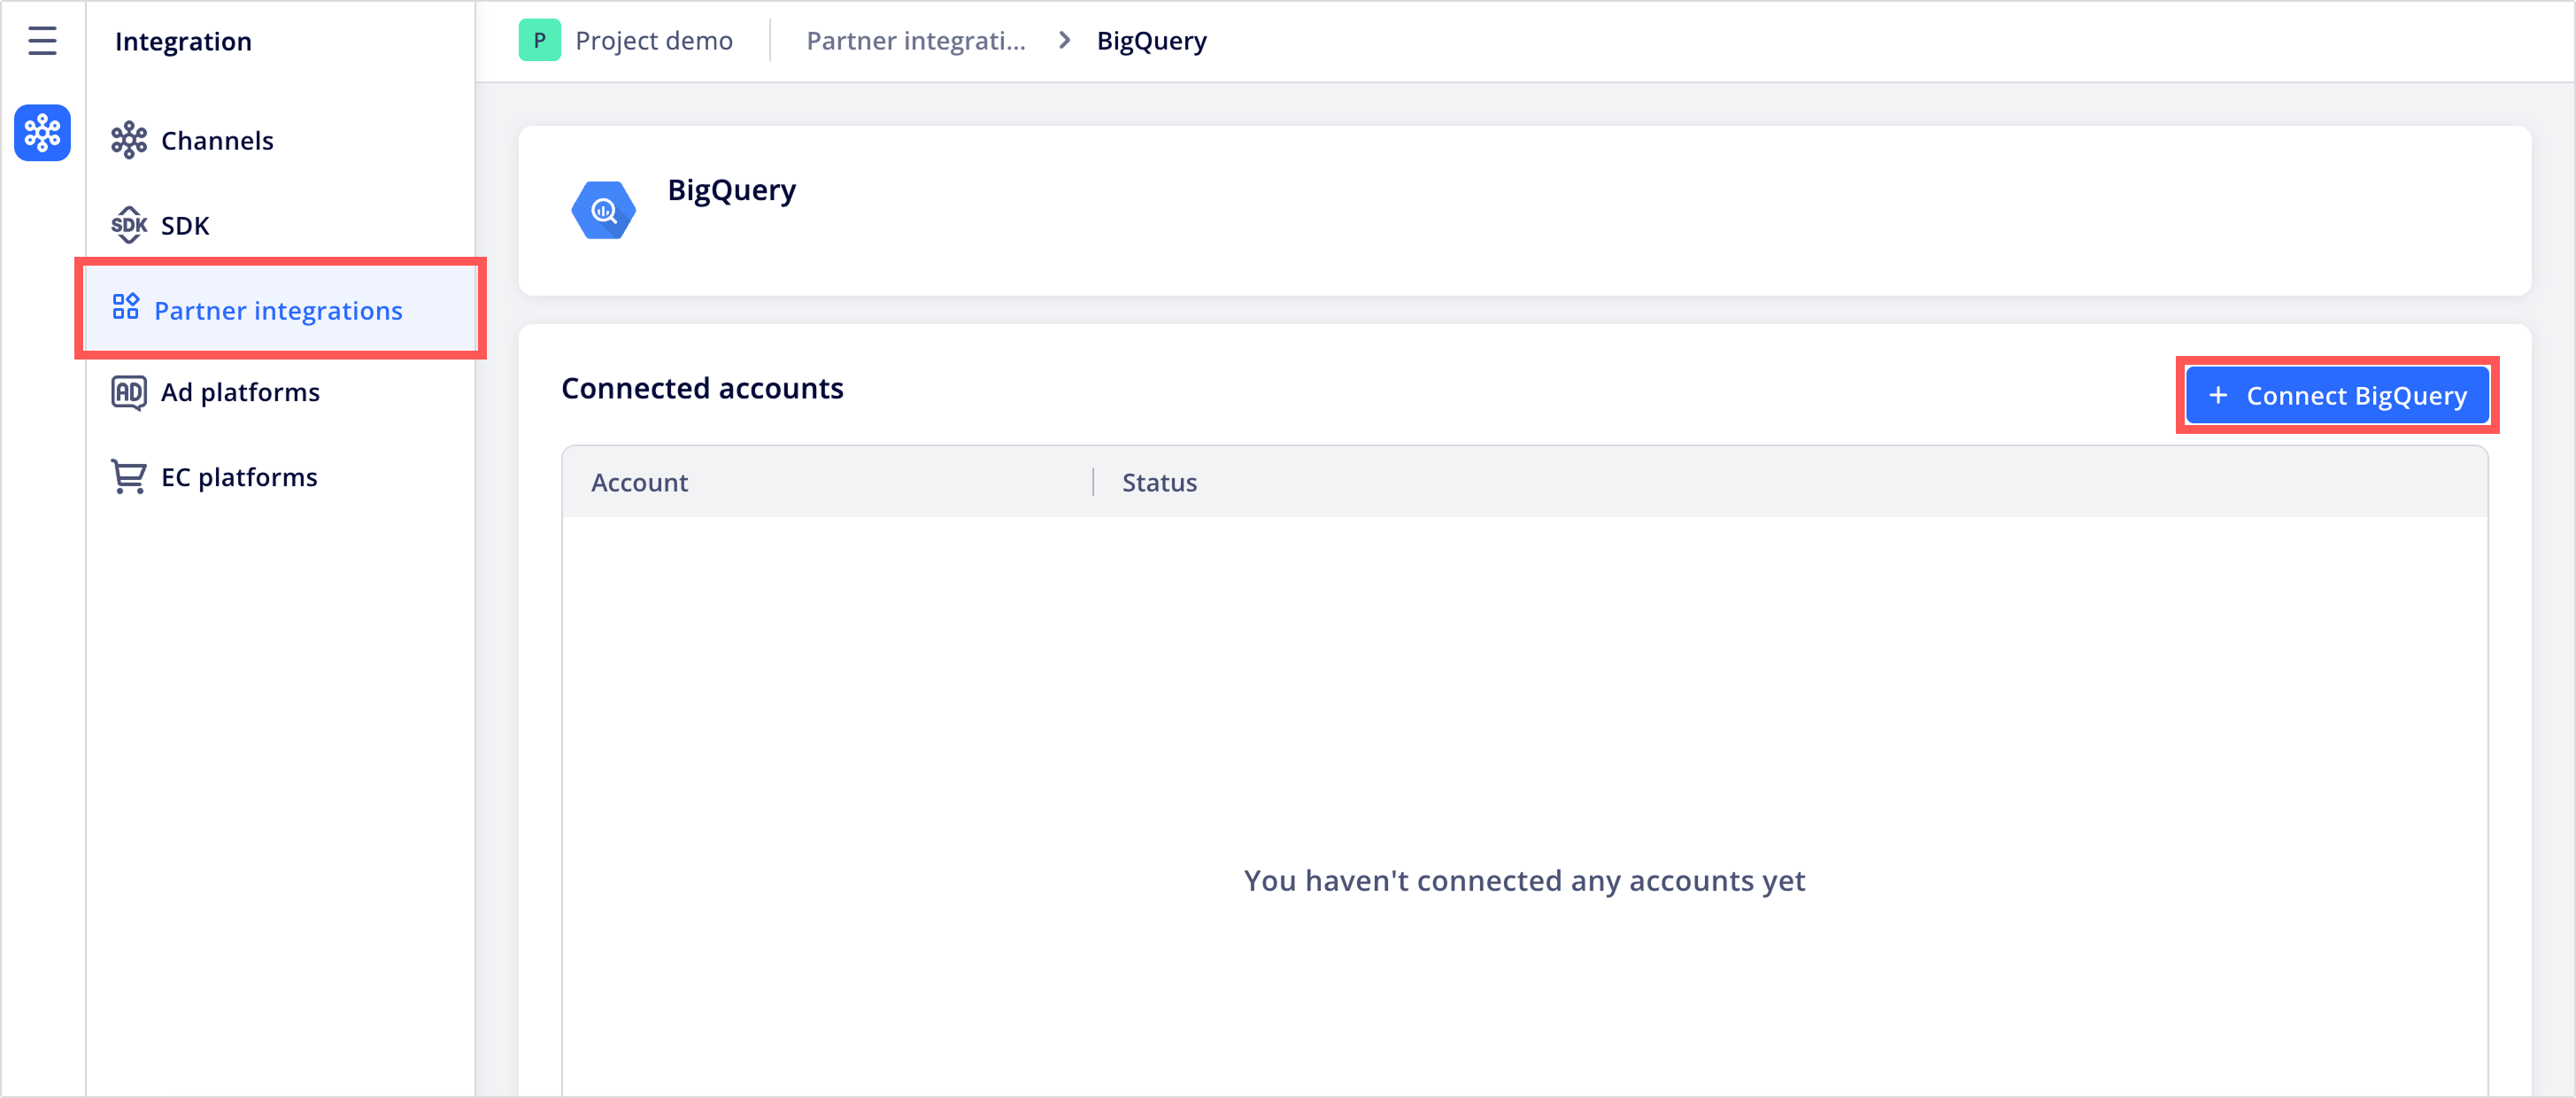Click the SDK icon in sidebar
The width and height of the screenshot is (2576, 1098).
click(129, 225)
